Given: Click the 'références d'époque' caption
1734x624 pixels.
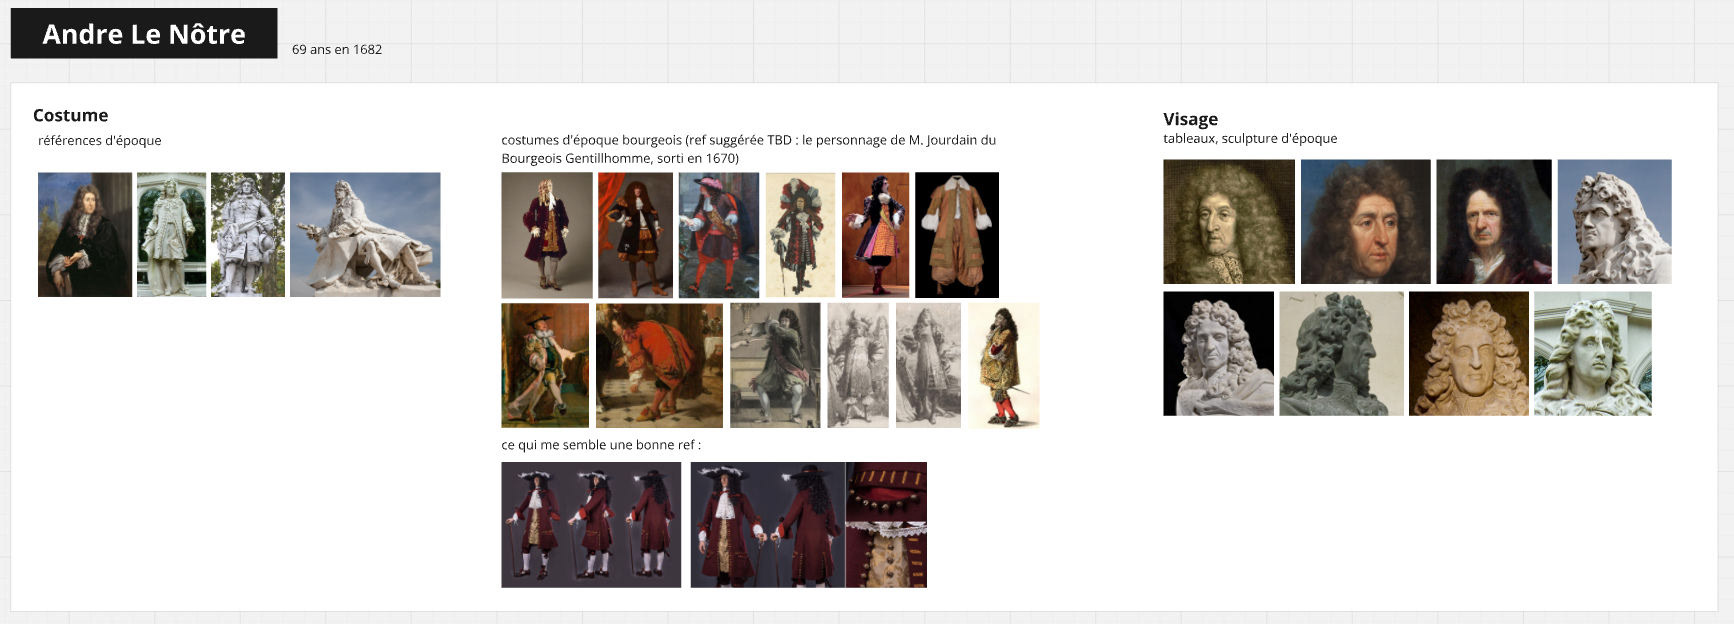Looking at the screenshot, I should tap(100, 141).
